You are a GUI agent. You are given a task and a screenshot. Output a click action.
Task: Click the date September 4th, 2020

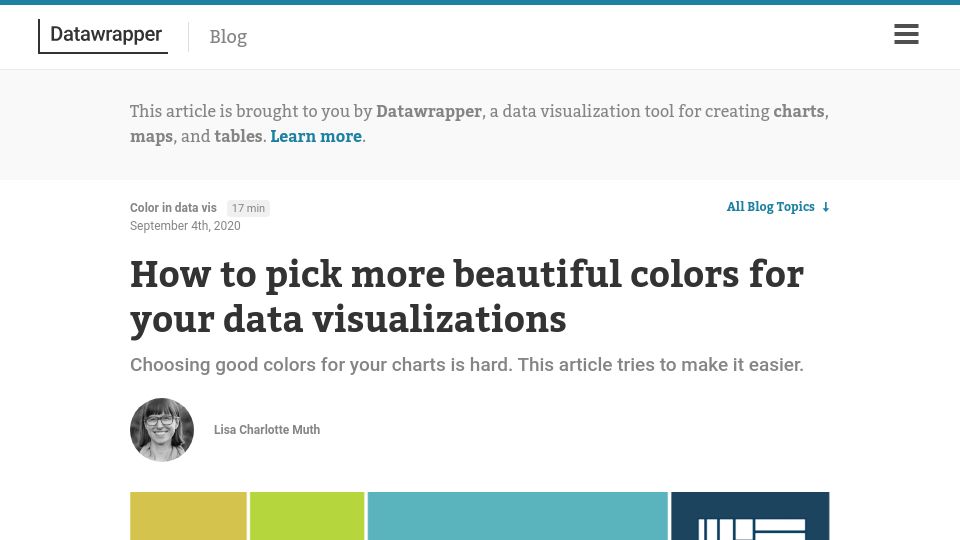tap(185, 226)
